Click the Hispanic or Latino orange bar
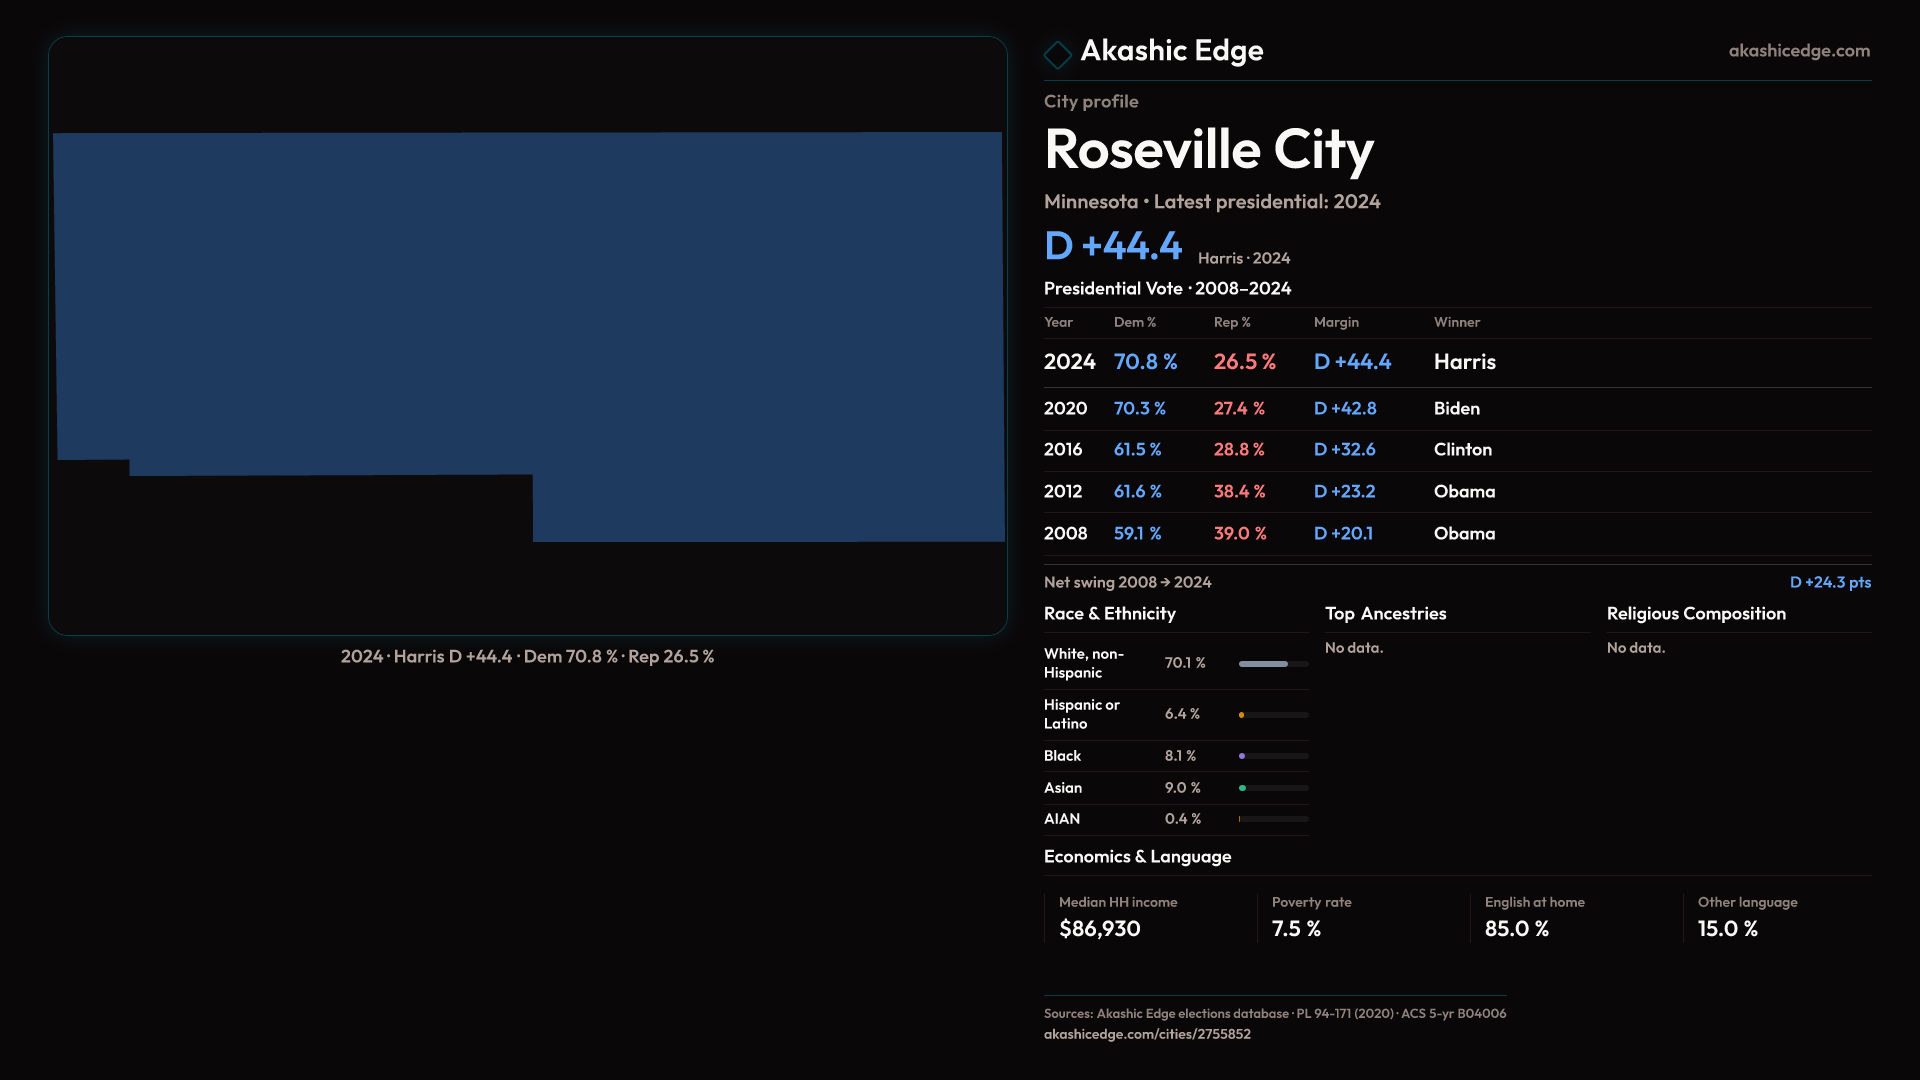 tap(1242, 715)
